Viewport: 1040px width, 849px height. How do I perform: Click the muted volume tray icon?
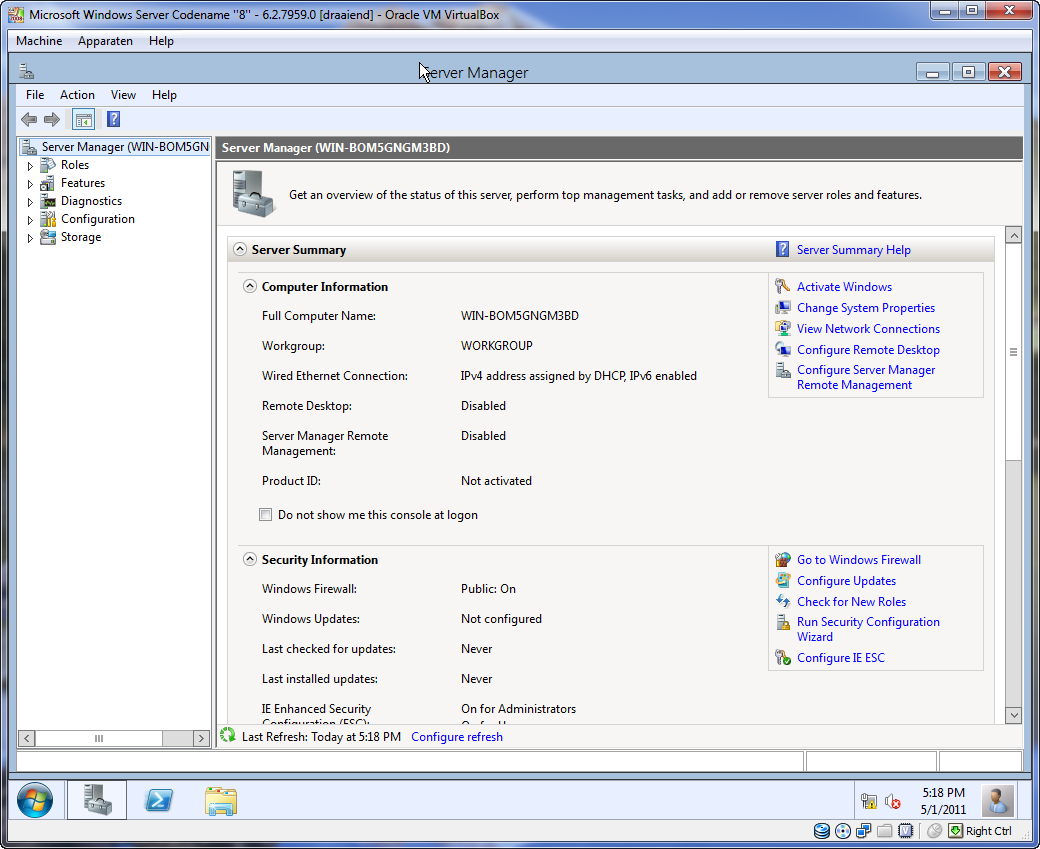[x=893, y=801]
